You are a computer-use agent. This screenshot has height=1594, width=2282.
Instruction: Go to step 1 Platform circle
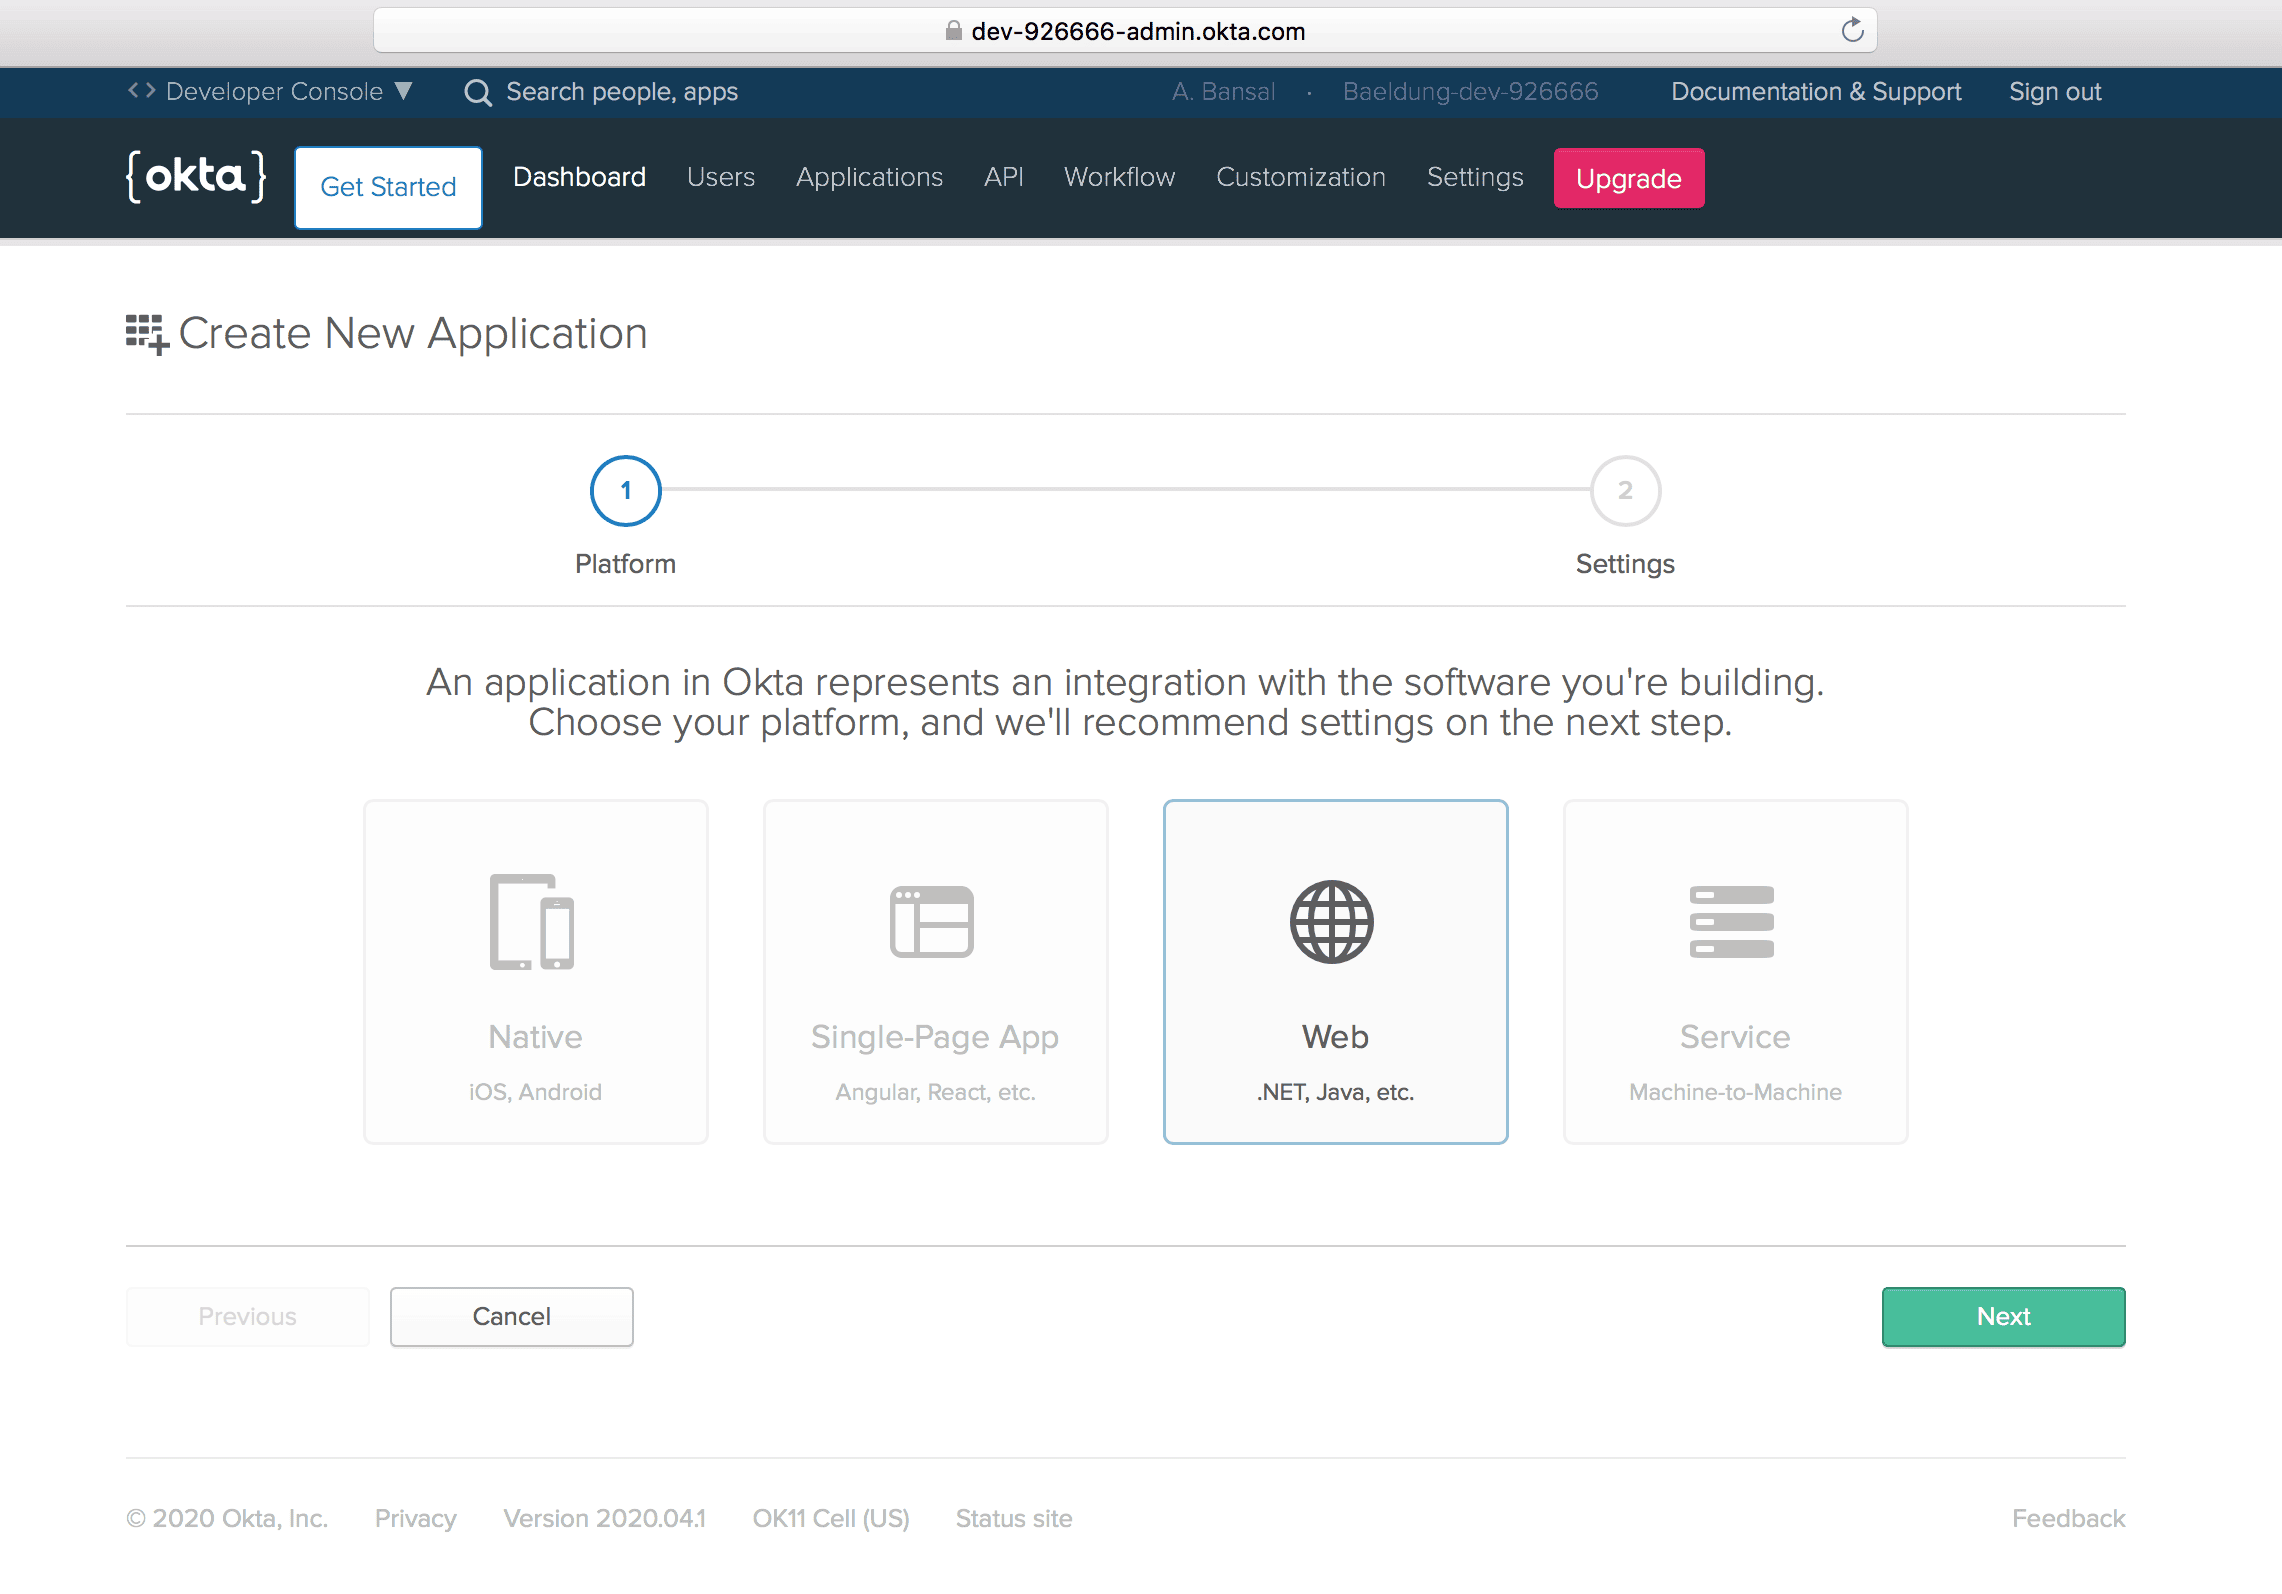(x=626, y=491)
